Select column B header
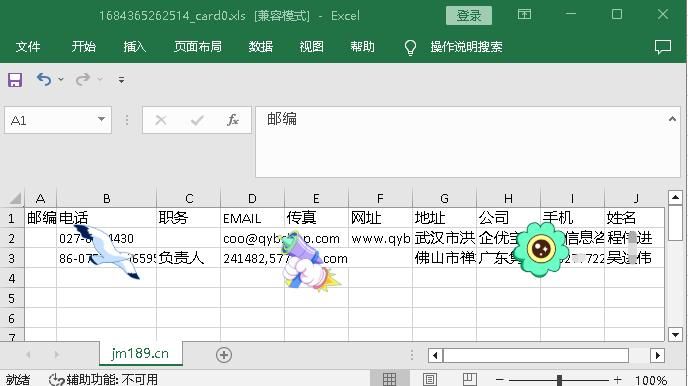This screenshot has width=688, height=386. (x=107, y=199)
